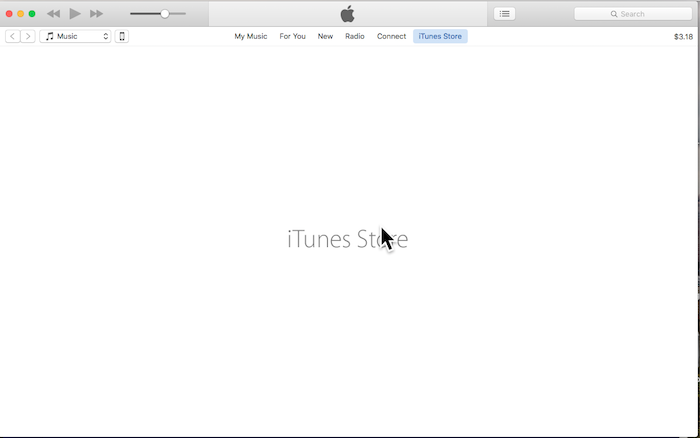Screen dimensions: 700x438
Task: Click the Search field
Action: pos(633,14)
